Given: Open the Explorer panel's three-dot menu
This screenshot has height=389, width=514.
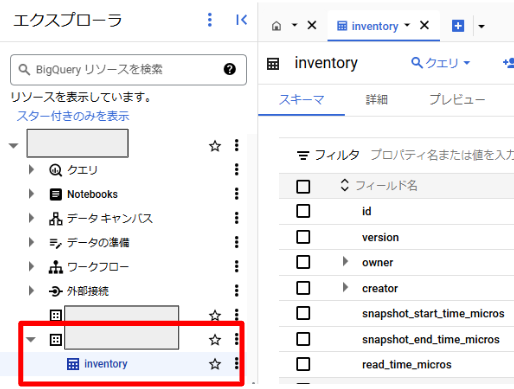Looking at the screenshot, I should tap(210, 20).
